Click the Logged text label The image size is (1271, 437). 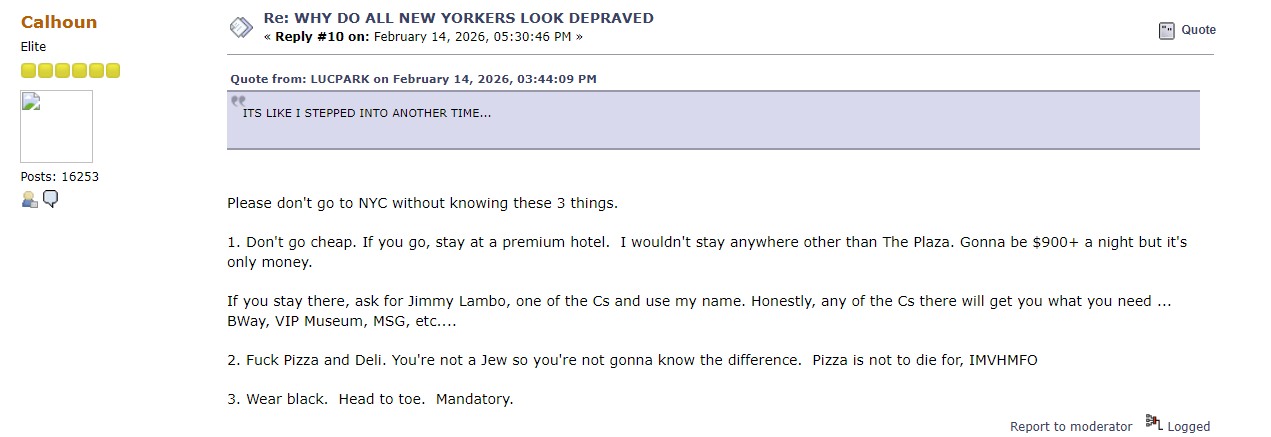click(x=1188, y=426)
